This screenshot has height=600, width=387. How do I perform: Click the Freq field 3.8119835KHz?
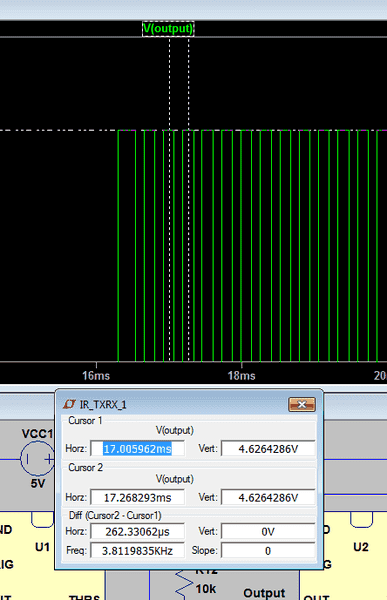137,551
